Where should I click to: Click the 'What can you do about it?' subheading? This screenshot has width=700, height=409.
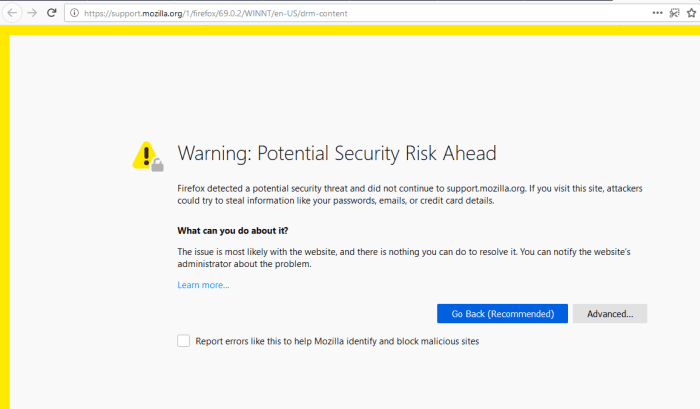233,230
